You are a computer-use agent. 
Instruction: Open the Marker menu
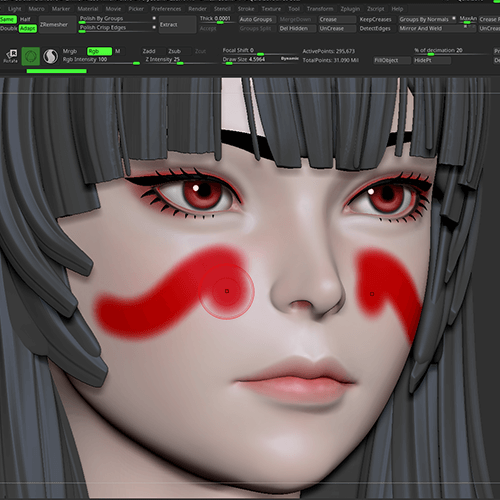tap(61, 9)
